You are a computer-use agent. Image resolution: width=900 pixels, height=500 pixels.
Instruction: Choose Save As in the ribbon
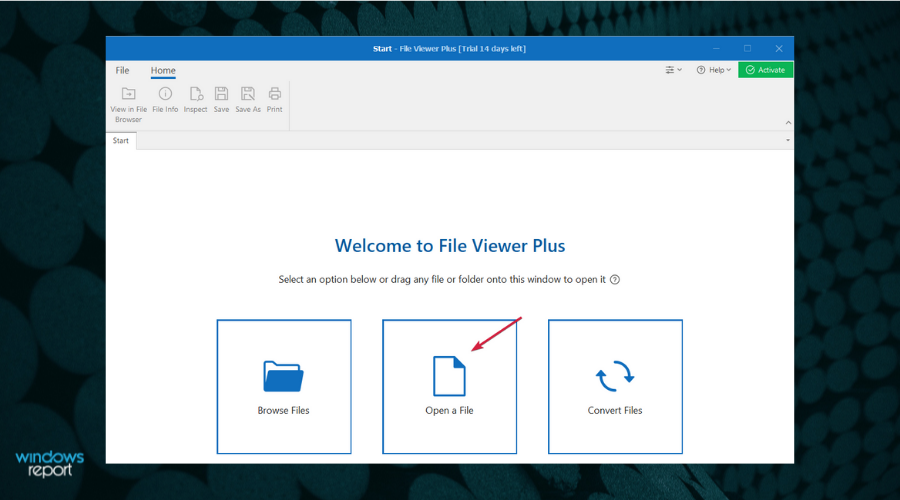248,99
